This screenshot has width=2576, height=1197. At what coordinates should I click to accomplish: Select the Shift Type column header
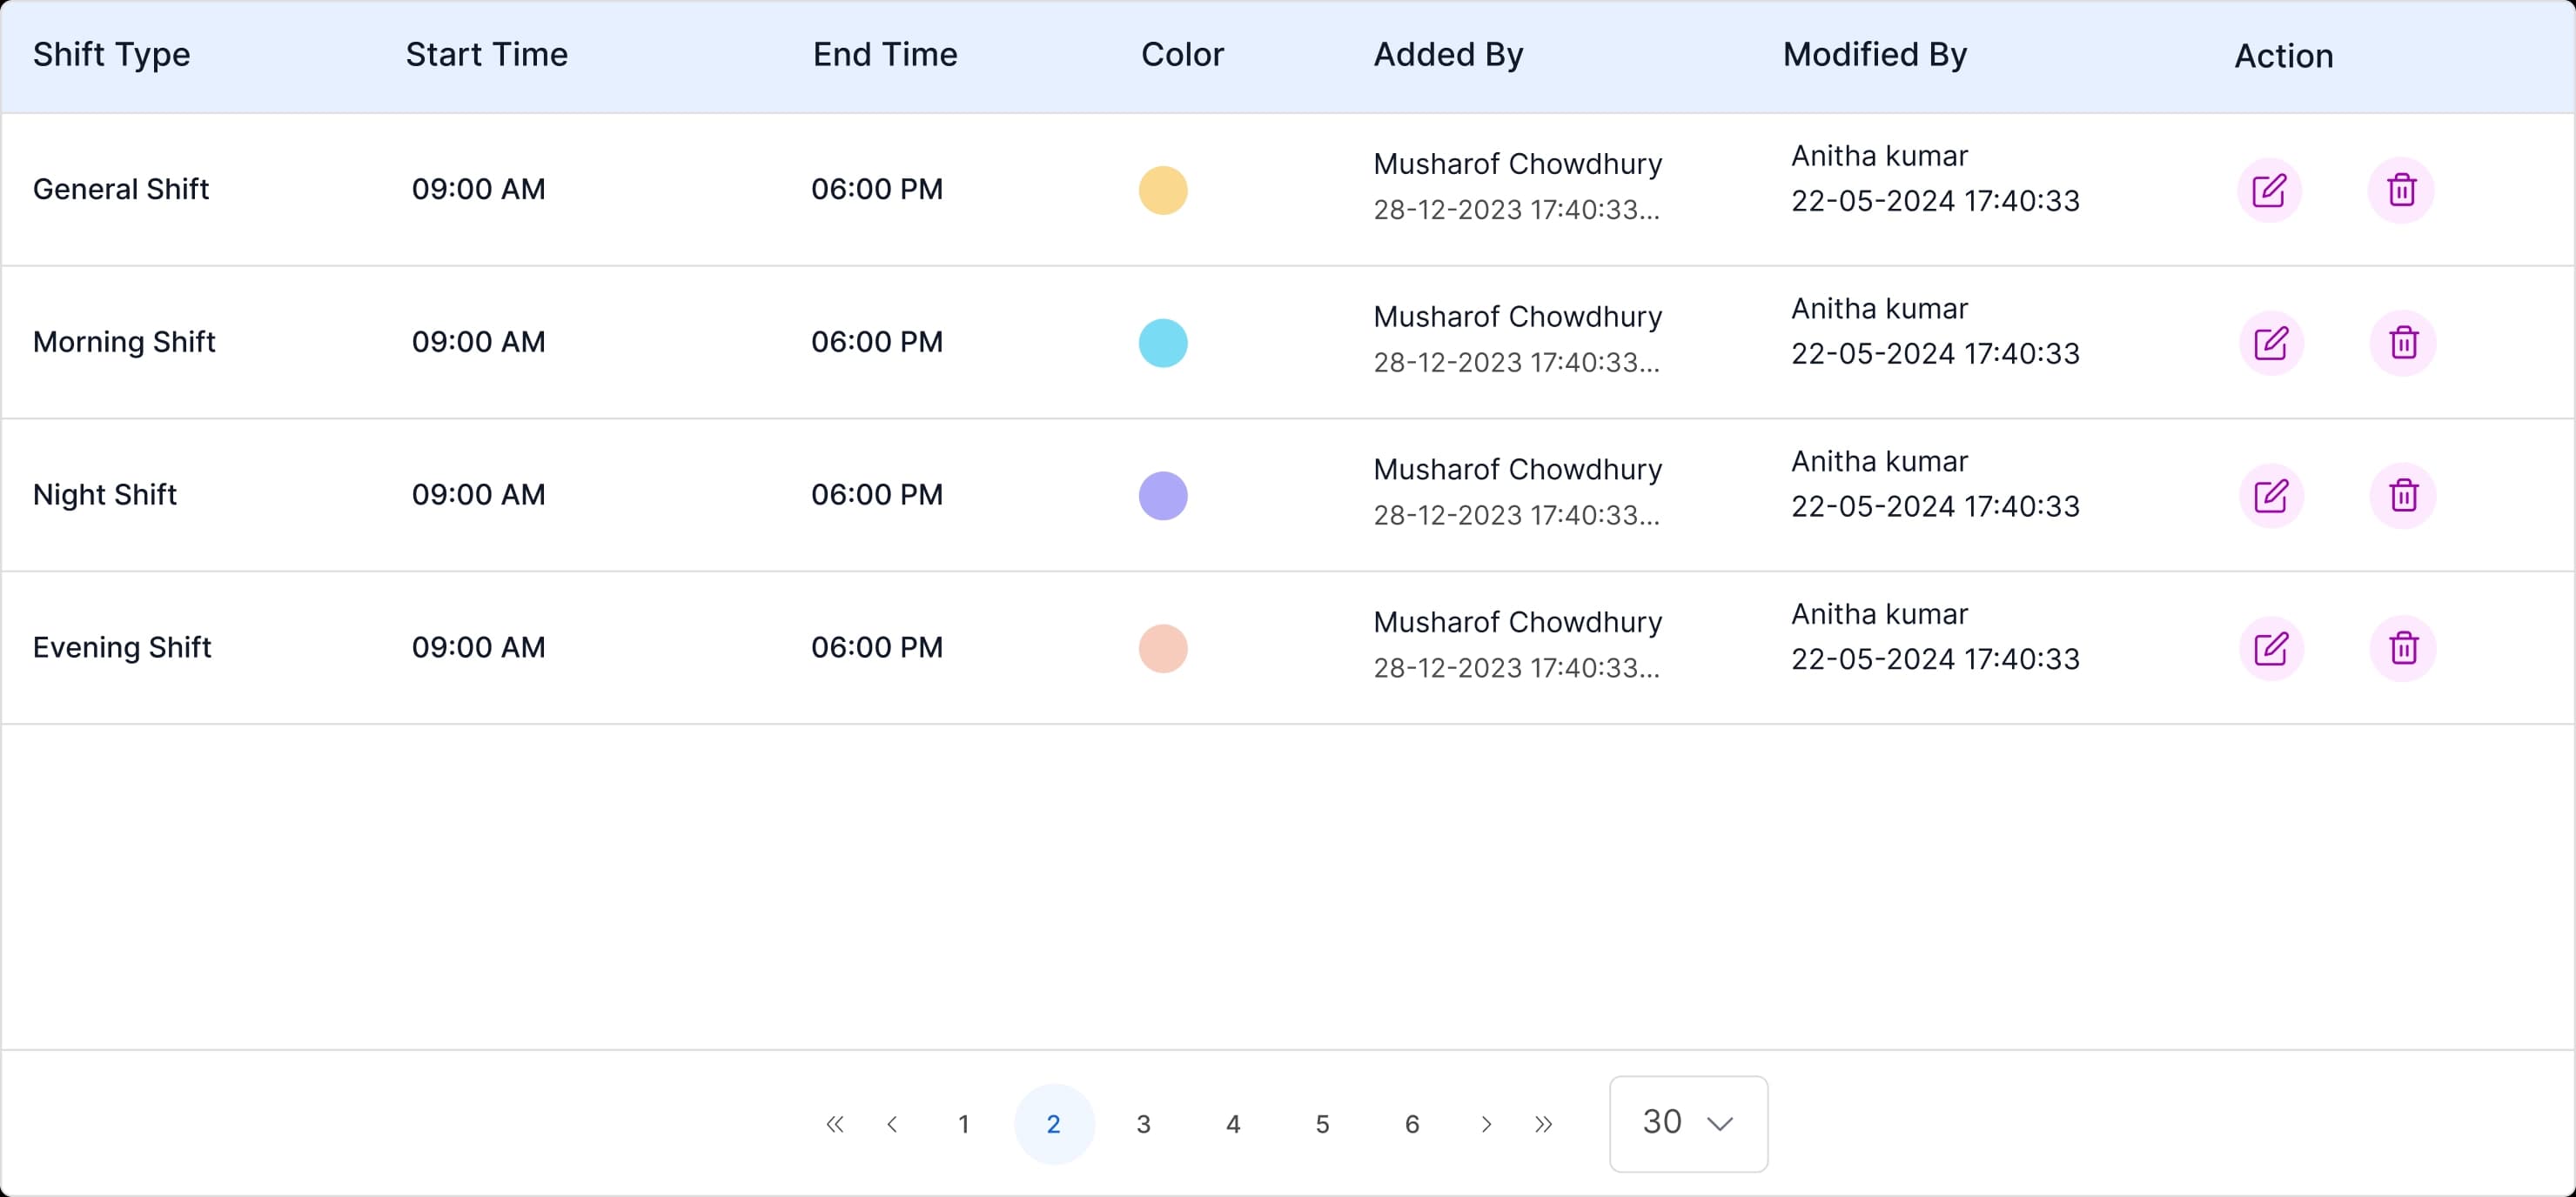pos(111,55)
